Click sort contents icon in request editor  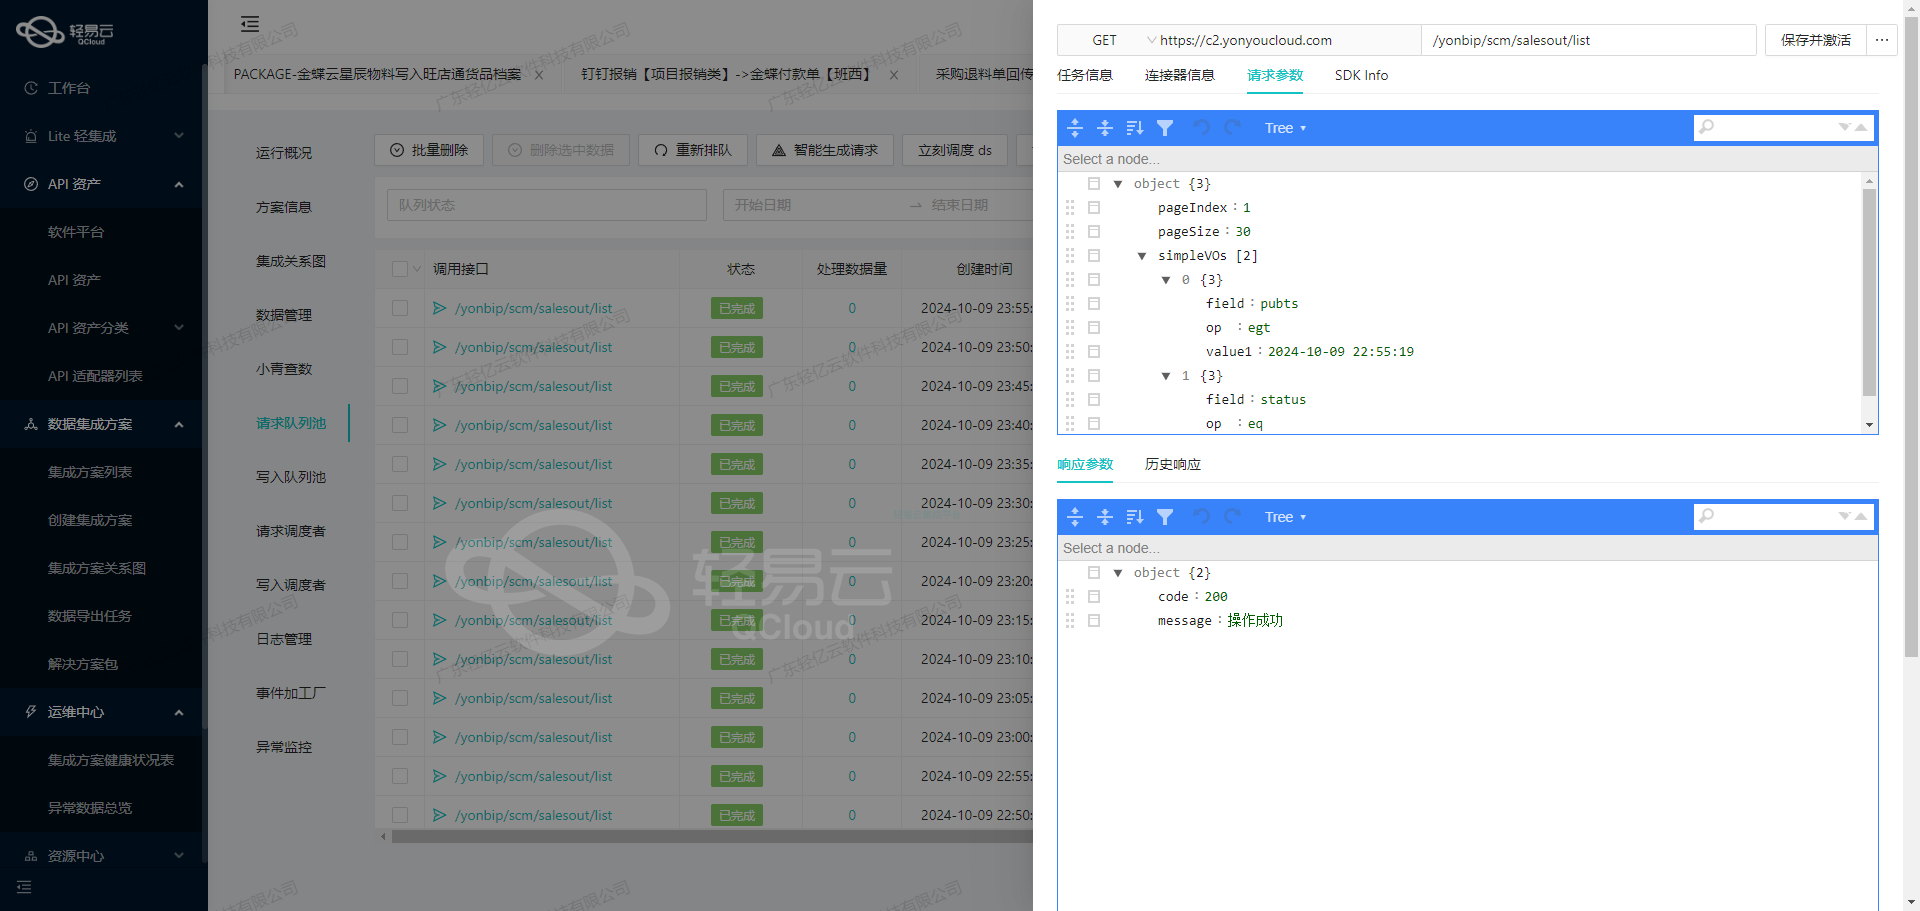(1135, 128)
